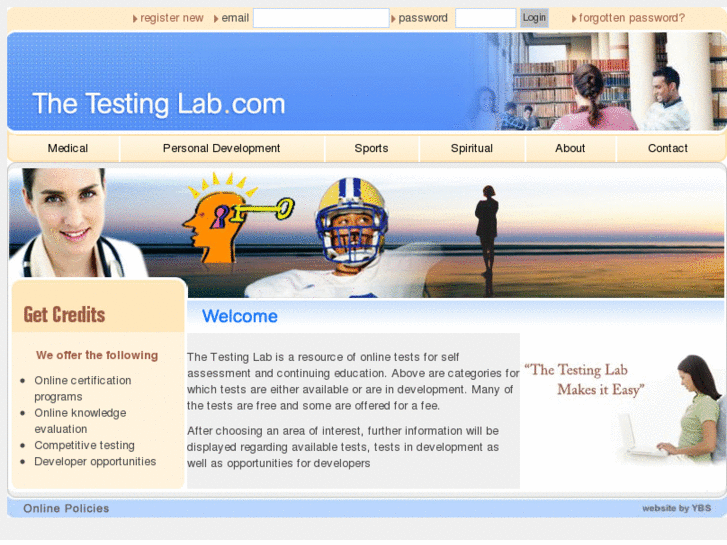This screenshot has height=545, width=727.
Task: Click the Login button
Action: pyautogui.click(x=534, y=18)
